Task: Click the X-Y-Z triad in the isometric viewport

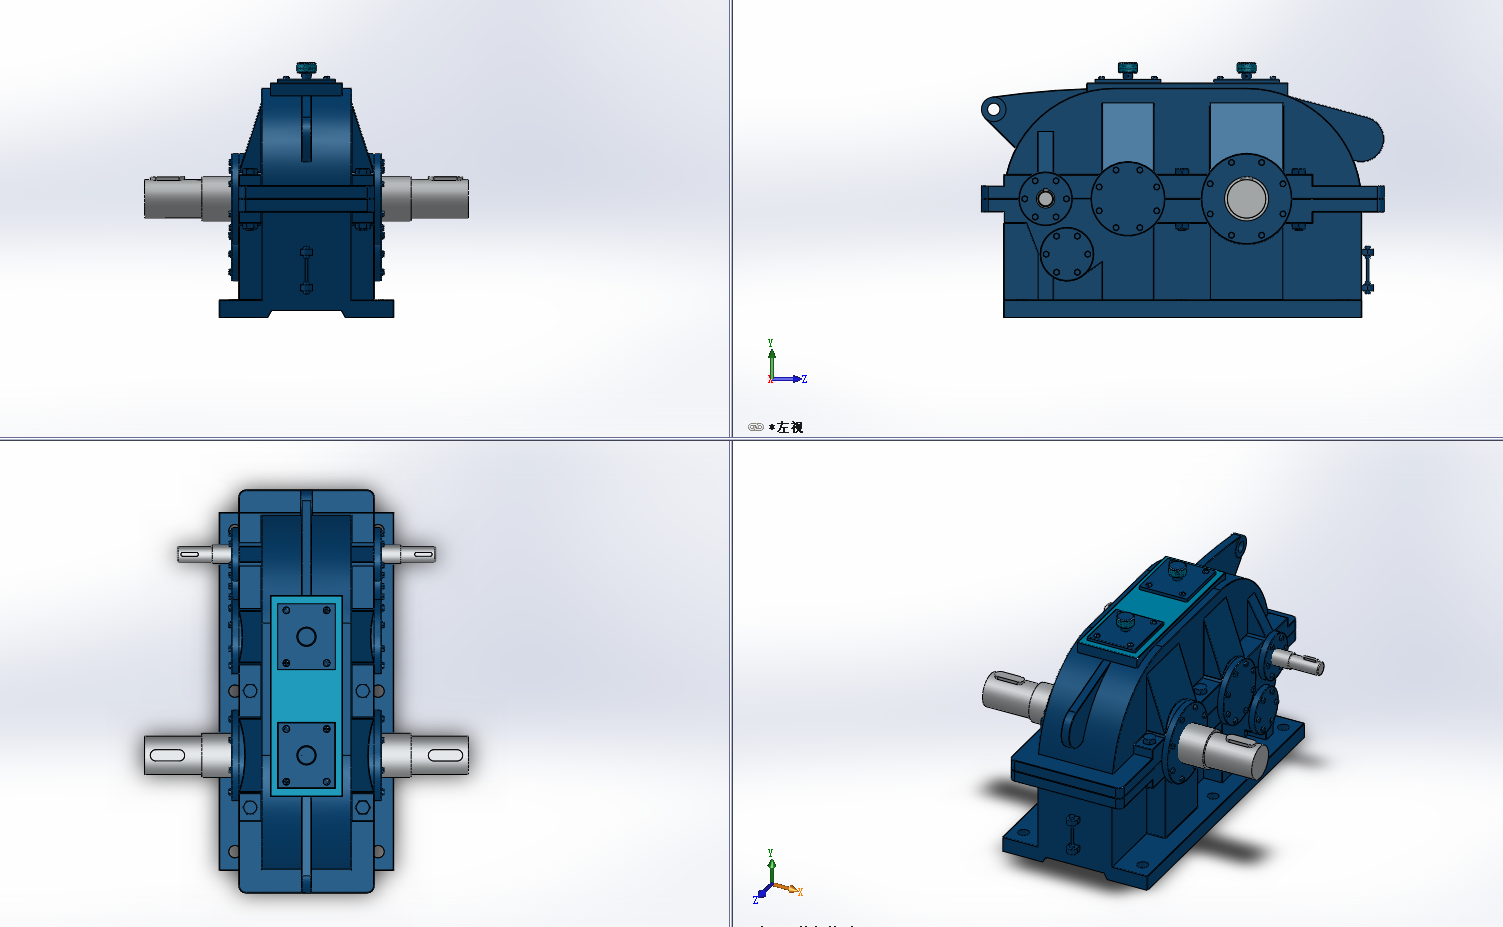Action: coord(777,878)
